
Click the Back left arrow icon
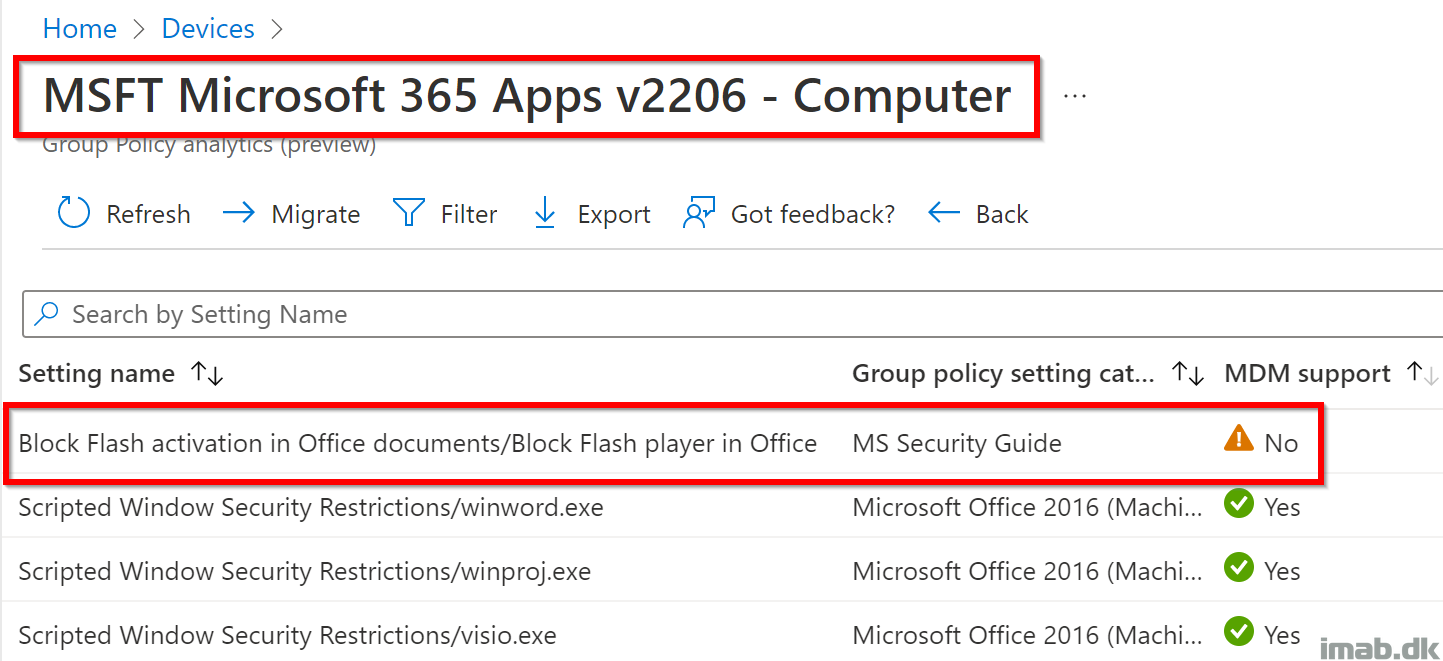click(944, 213)
